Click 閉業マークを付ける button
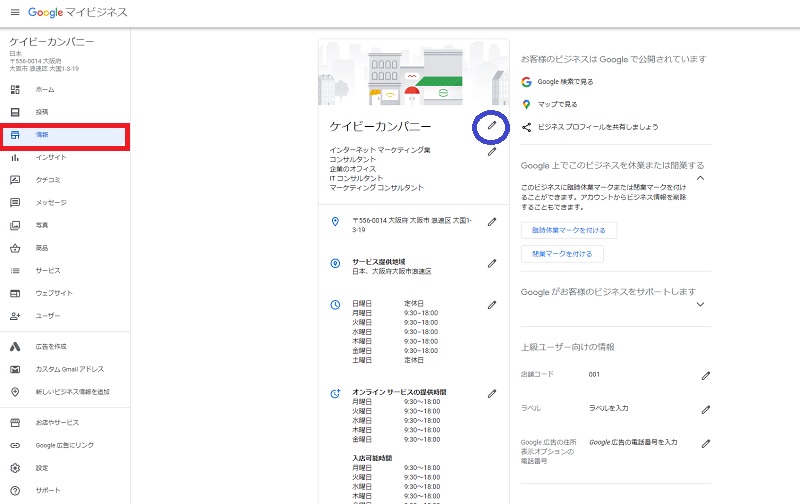This screenshot has height=504, width=800. tap(562, 254)
